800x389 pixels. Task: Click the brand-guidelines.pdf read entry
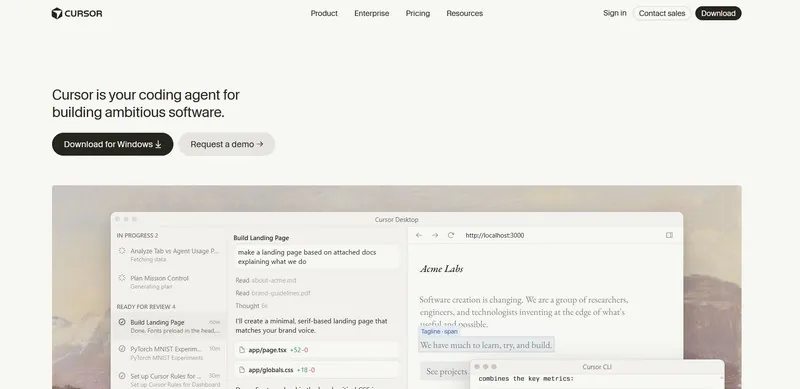273,293
